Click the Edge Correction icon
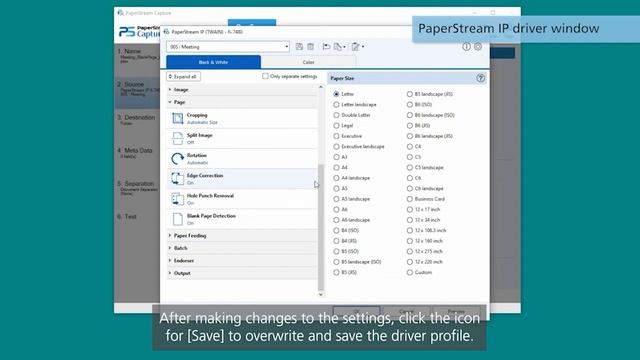Screen dimensions: 640x360 [x=178, y=179]
